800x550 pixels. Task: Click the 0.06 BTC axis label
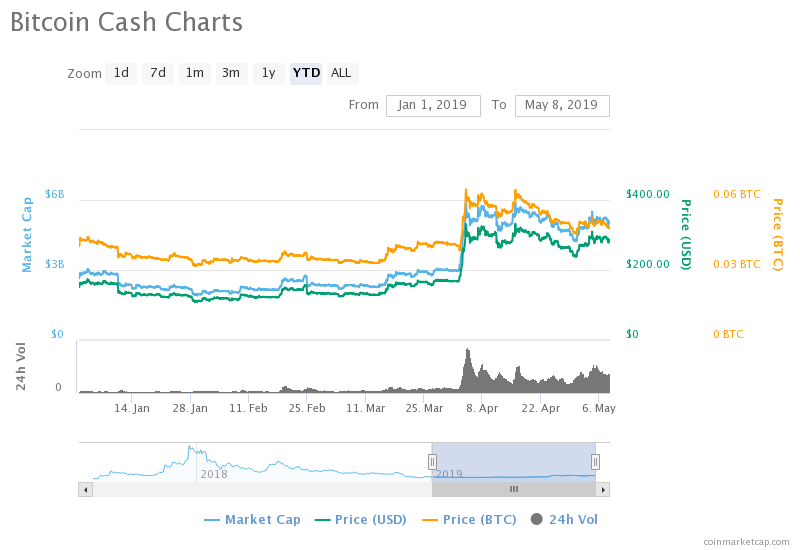tap(737, 194)
